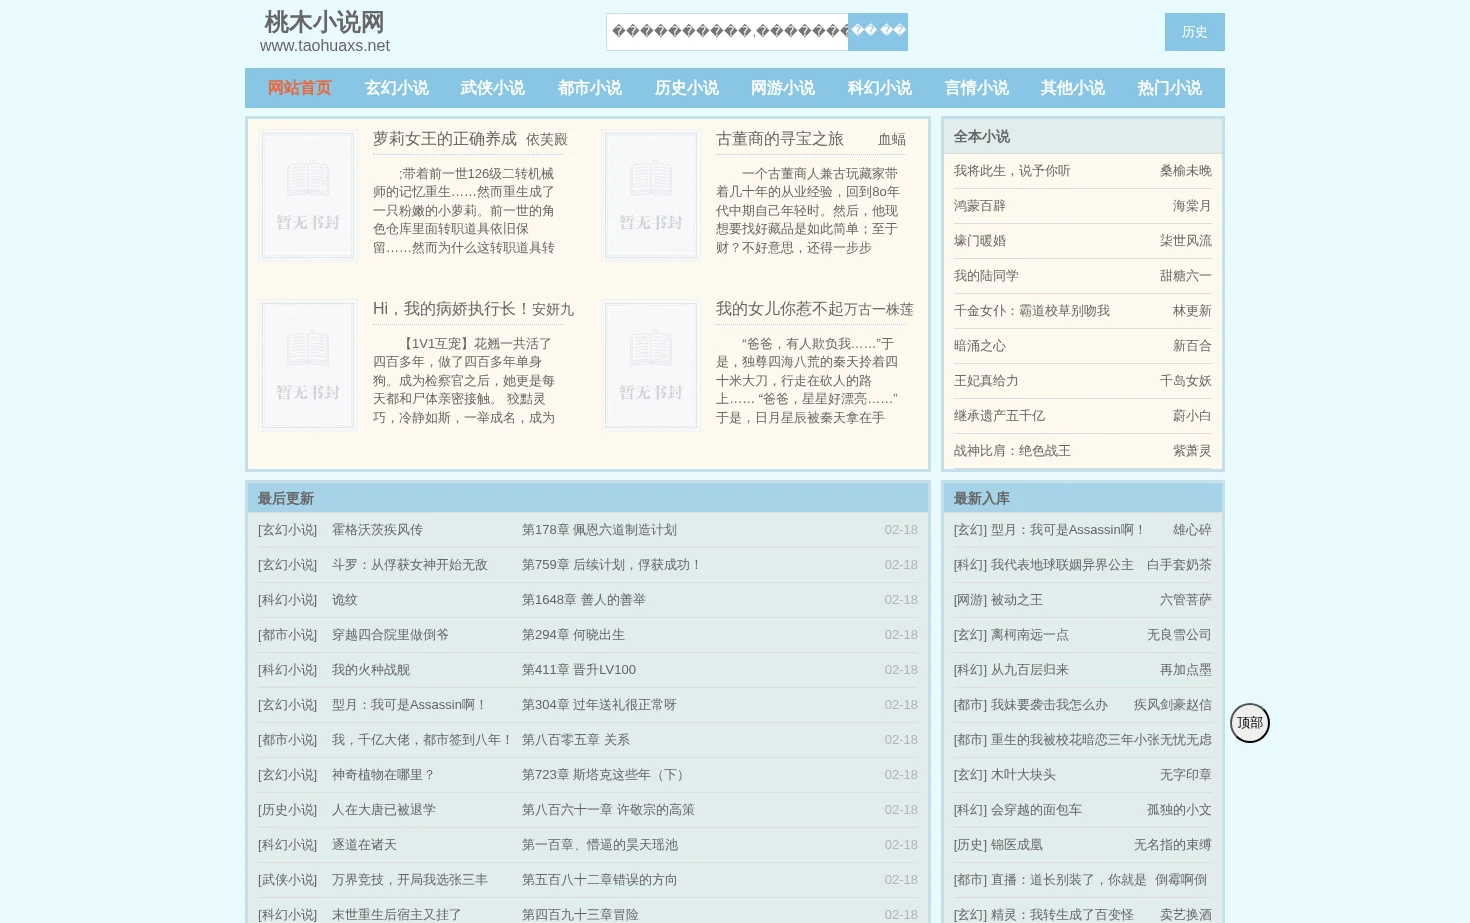The image size is (1470, 923).
Task: Click the cover thumbnail of 古董商的寻宝之旅
Action: pyautogui.click(x=651, y=196)
